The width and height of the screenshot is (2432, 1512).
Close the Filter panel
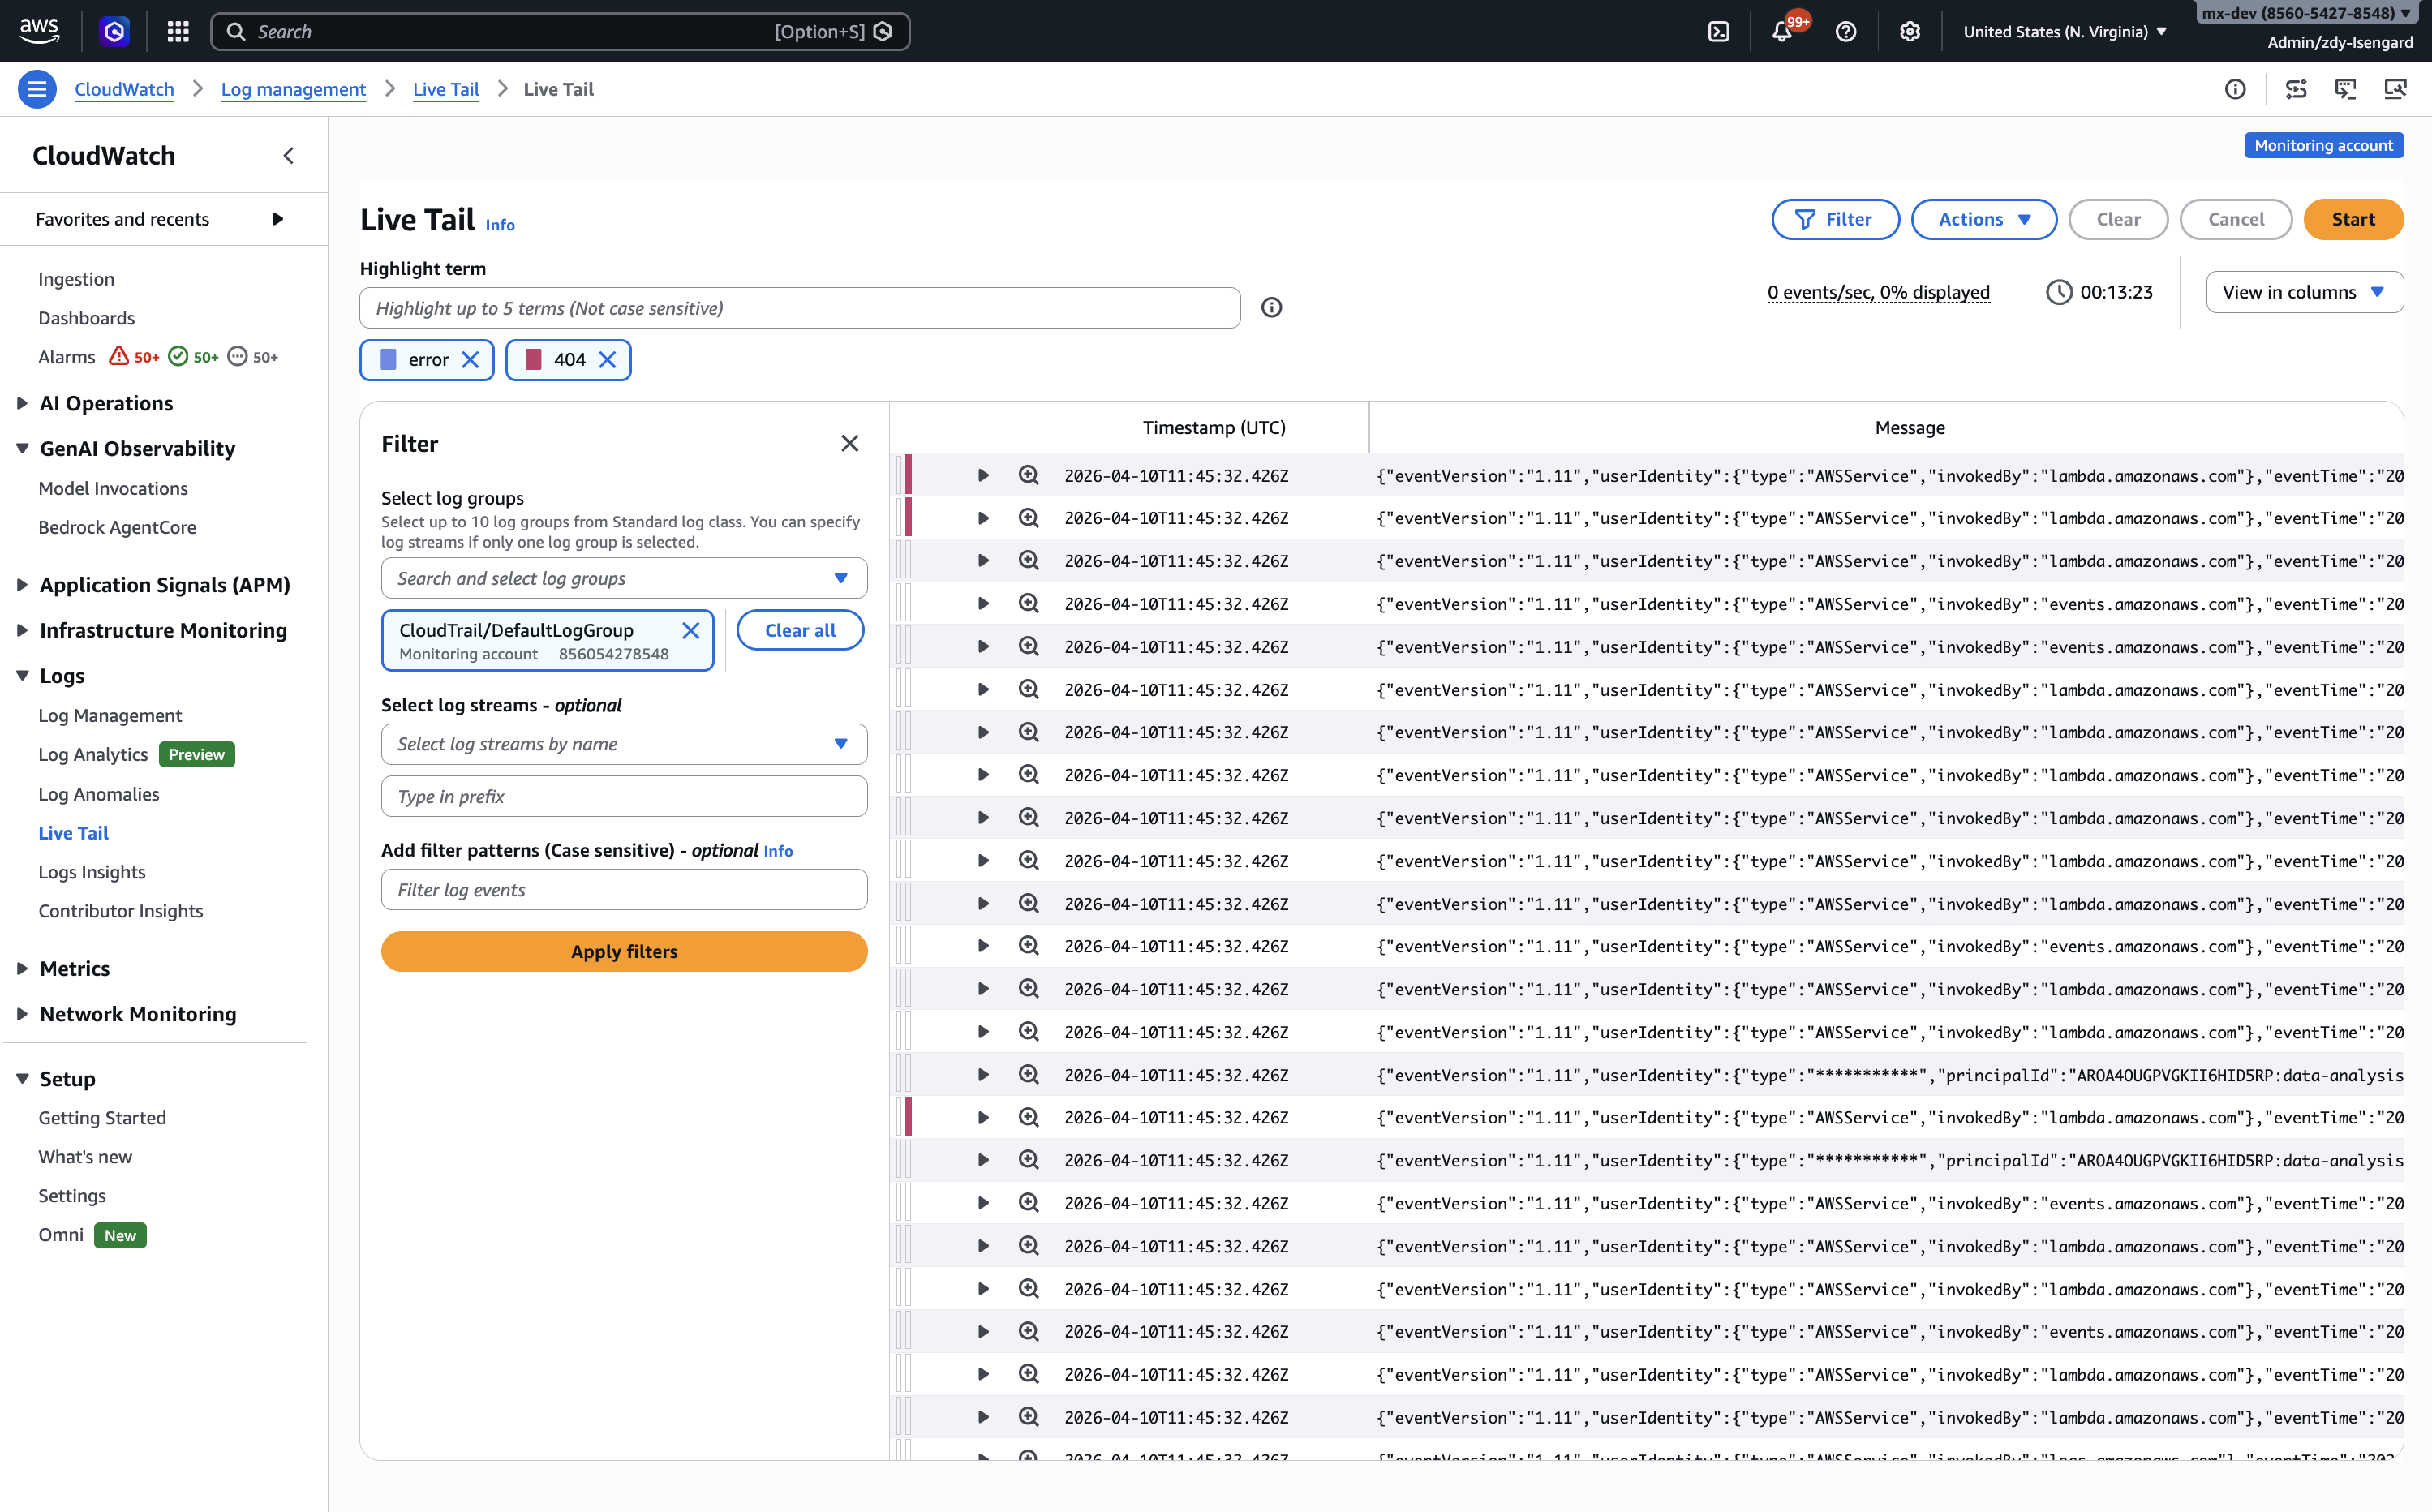point(849,443)
